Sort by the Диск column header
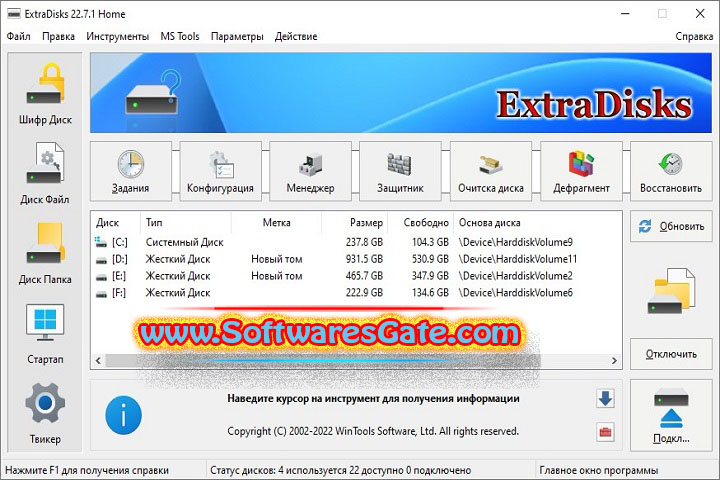720x480 pixels. coord(117,223)
